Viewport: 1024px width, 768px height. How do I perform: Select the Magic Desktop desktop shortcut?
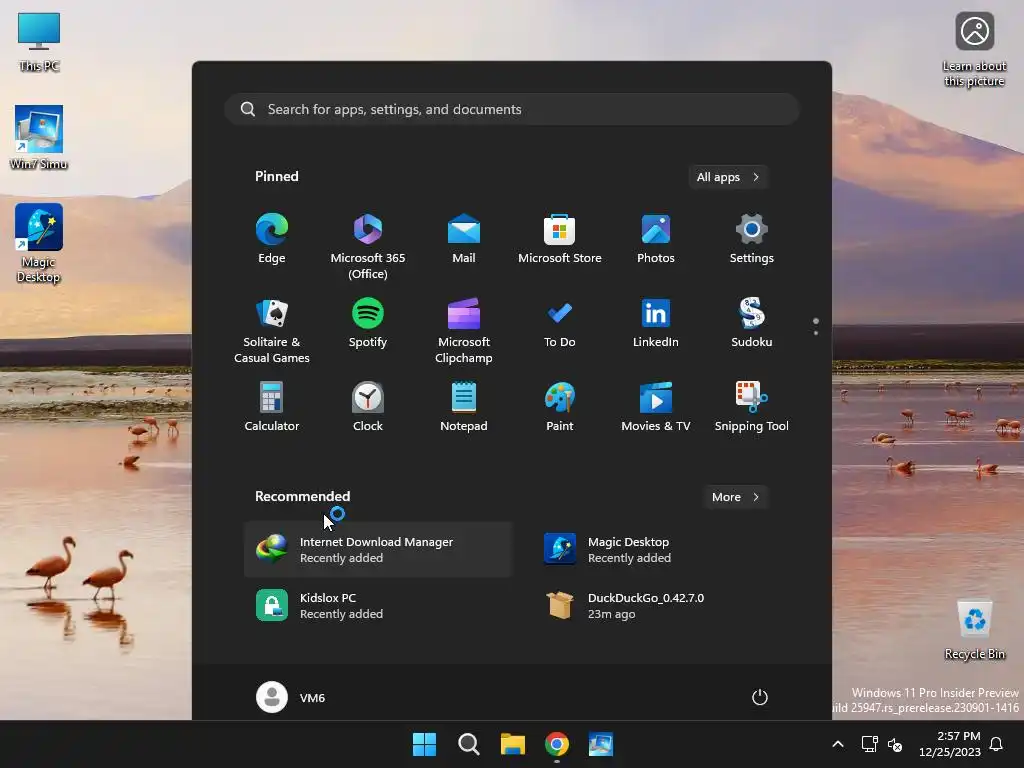click(39, 243)
